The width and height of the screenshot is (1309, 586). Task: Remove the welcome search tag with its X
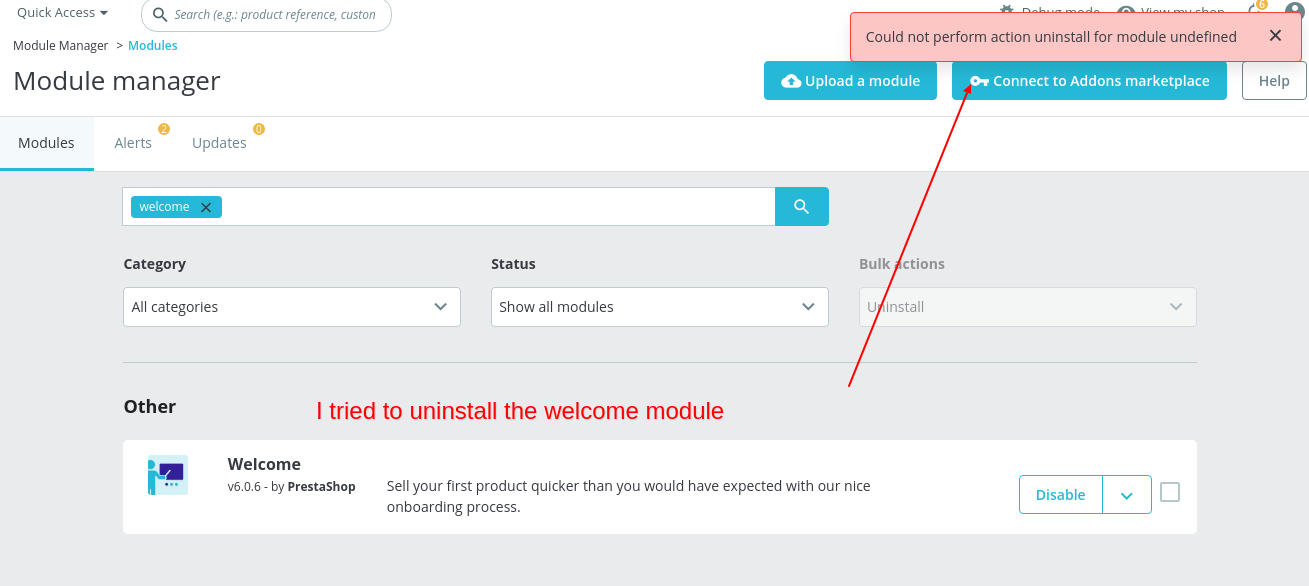(x=206, y=206)
